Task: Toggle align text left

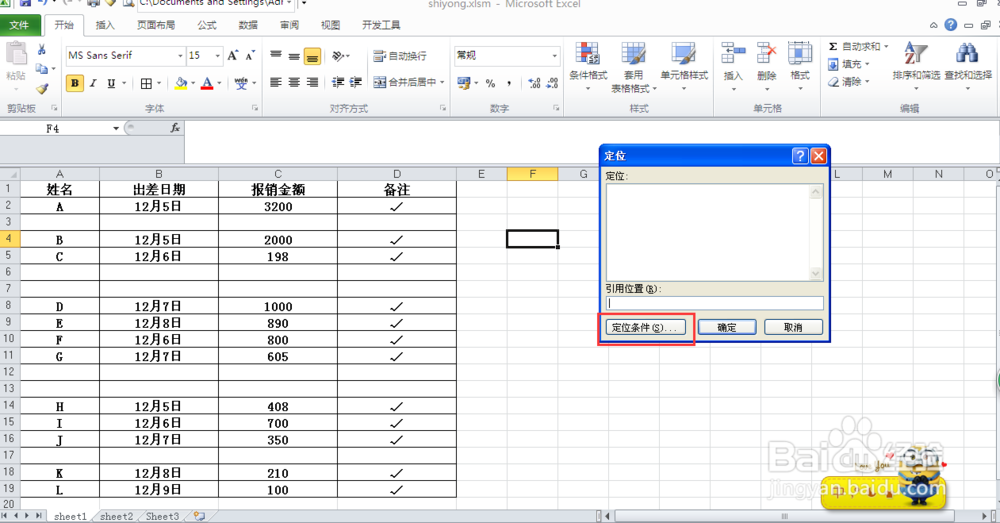Action: click(276, 82)
